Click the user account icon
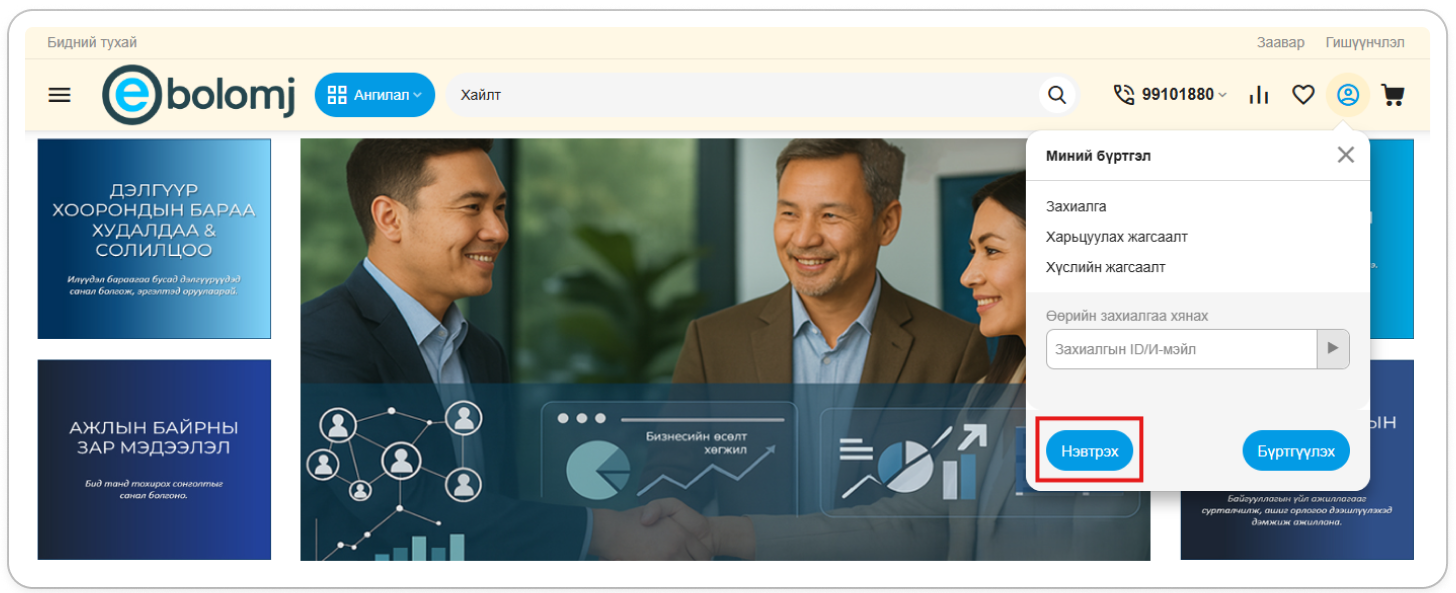1456x593 pixels. click(1348, 95)
